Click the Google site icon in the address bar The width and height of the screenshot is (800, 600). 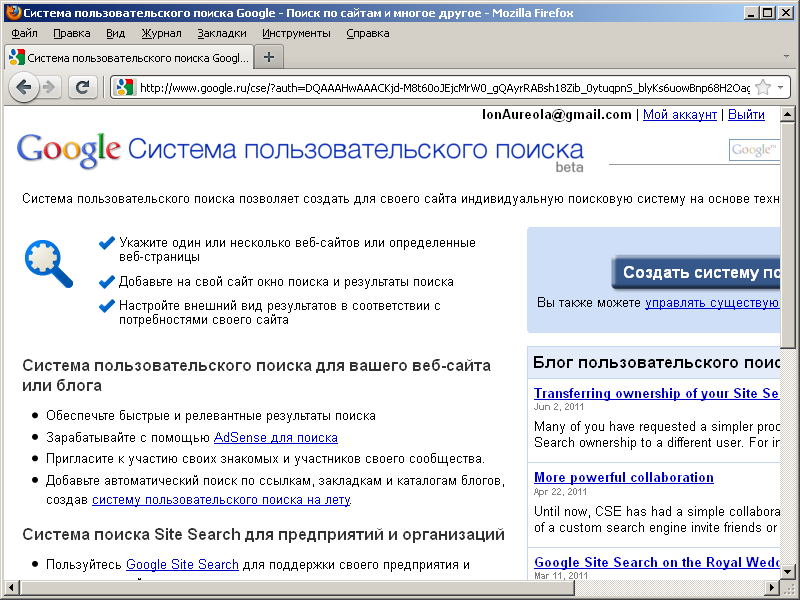pos(124,87)
